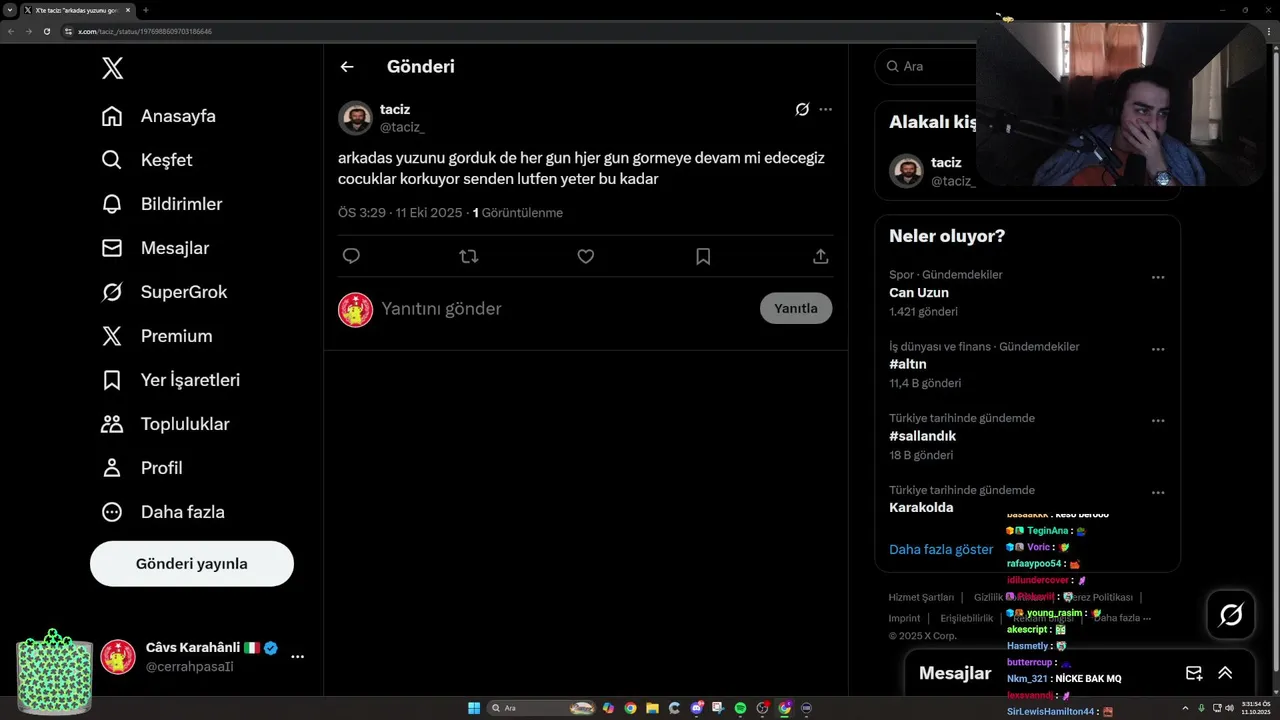Image resolution: width=1280 pixels, height=720 pixels.
Task: Open Hizmet Şartları footer link
Action: point(921,597)
